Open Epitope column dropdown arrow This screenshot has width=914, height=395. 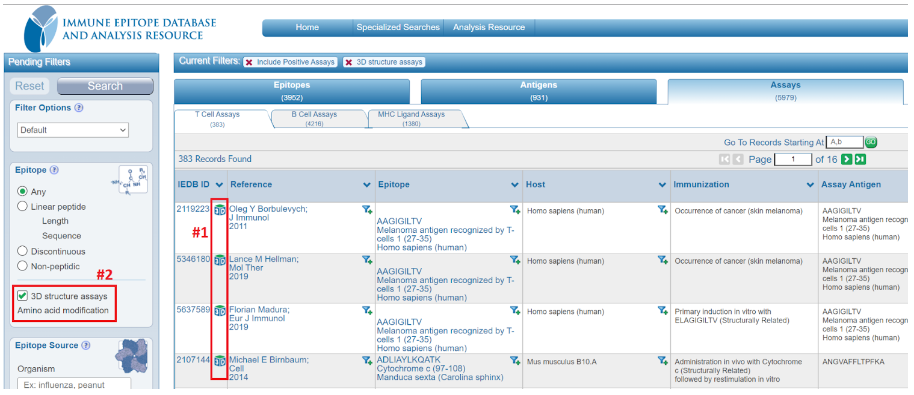click(515, 185)
